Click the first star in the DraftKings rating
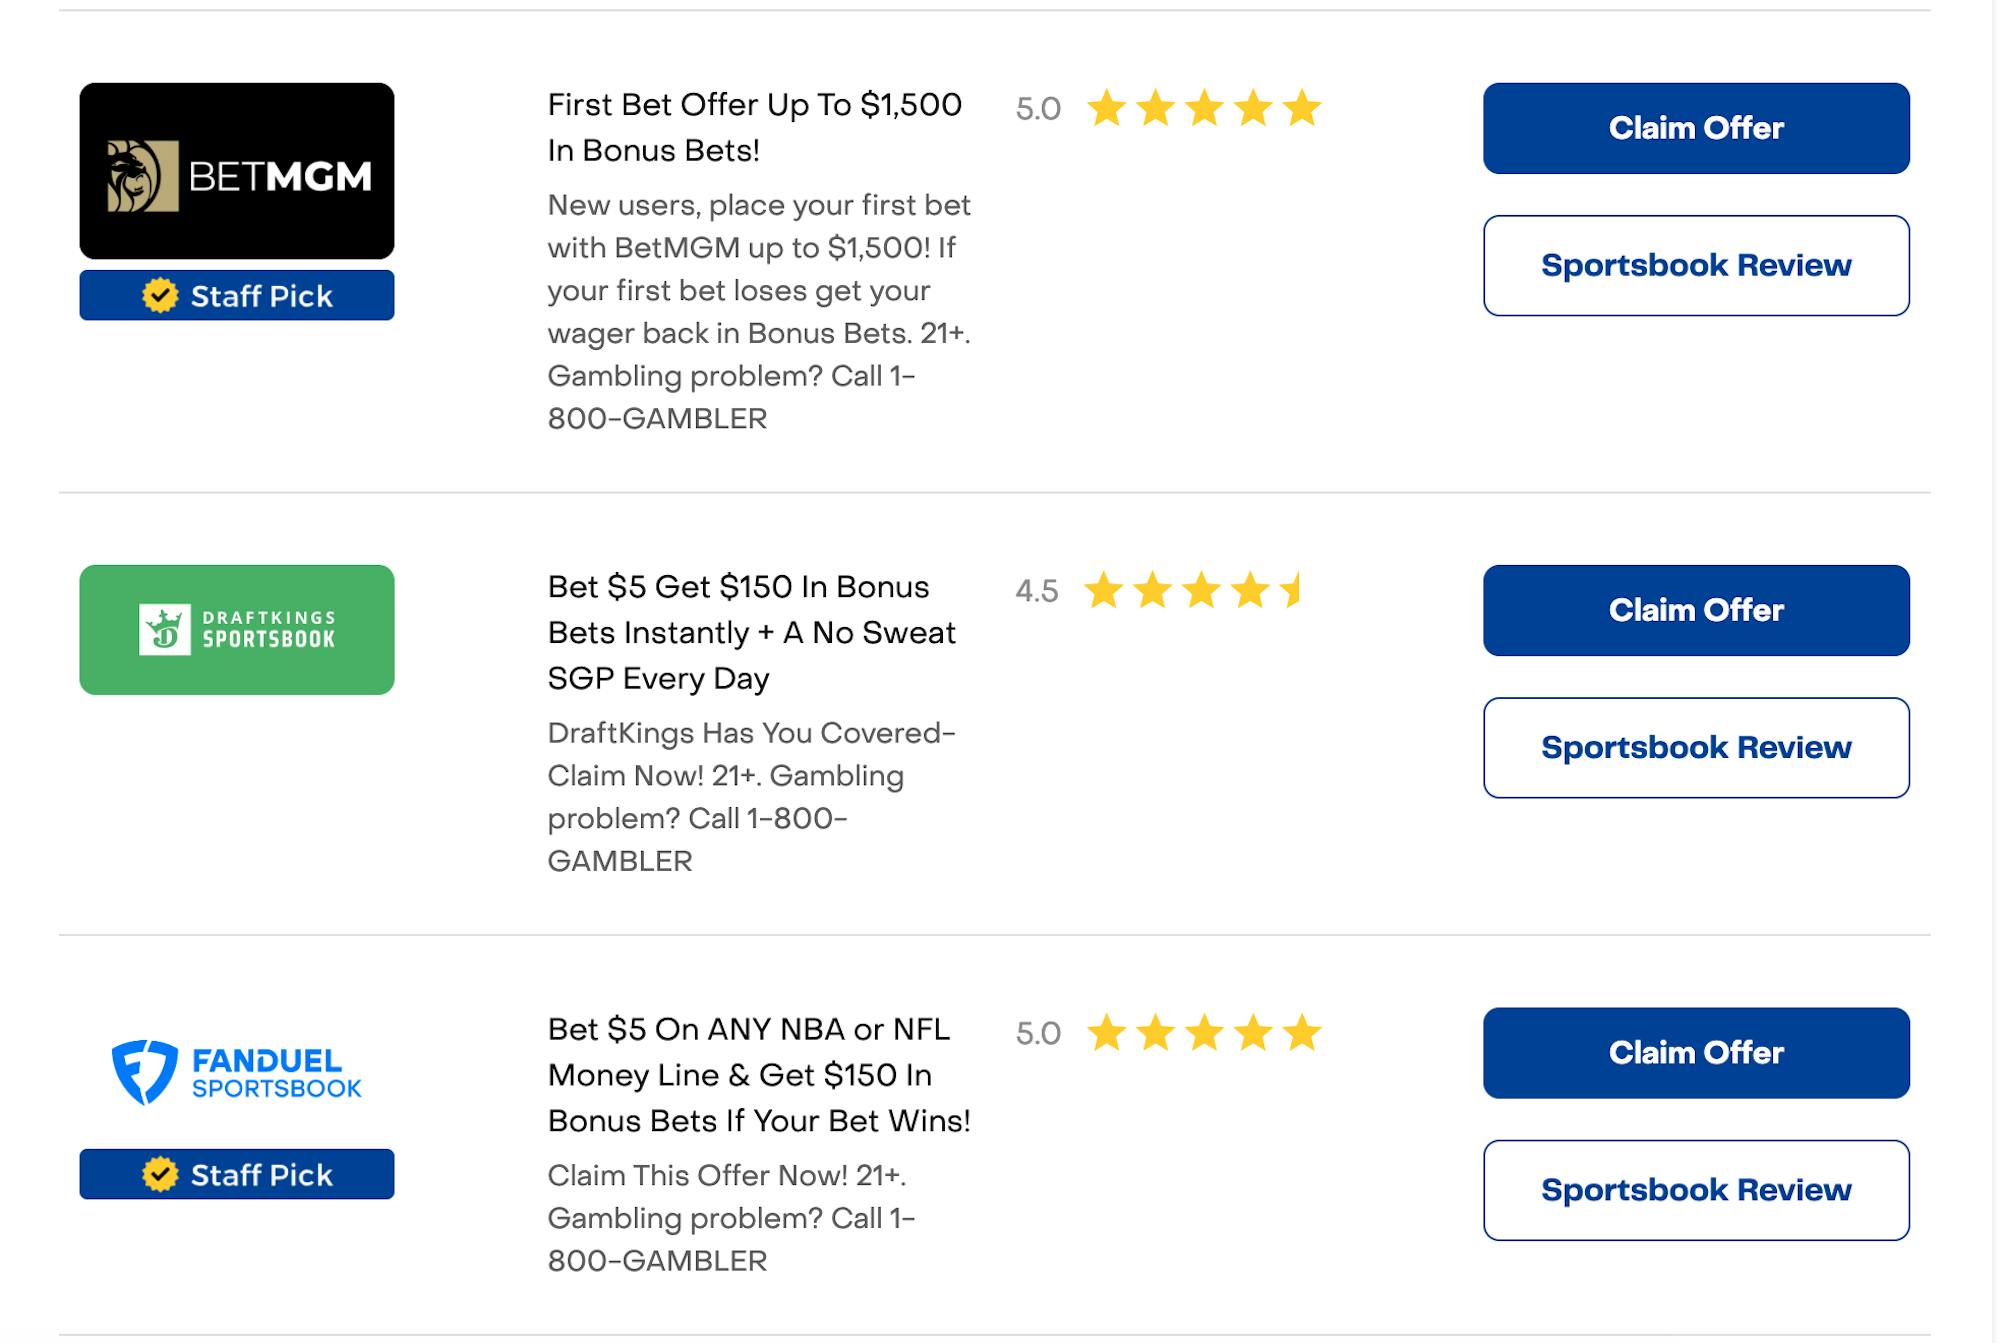 1104,590
